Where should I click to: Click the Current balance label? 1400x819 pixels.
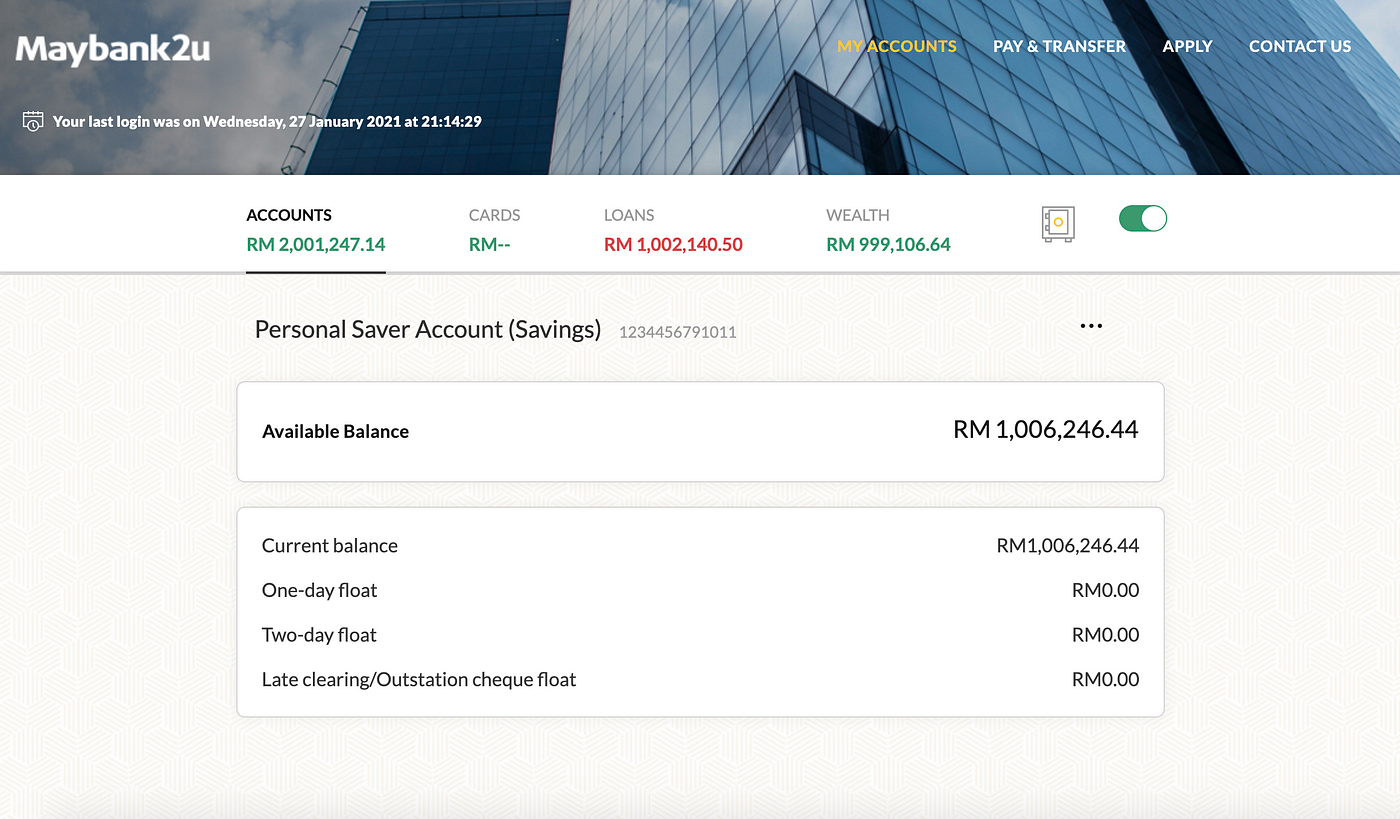point(330,546)
